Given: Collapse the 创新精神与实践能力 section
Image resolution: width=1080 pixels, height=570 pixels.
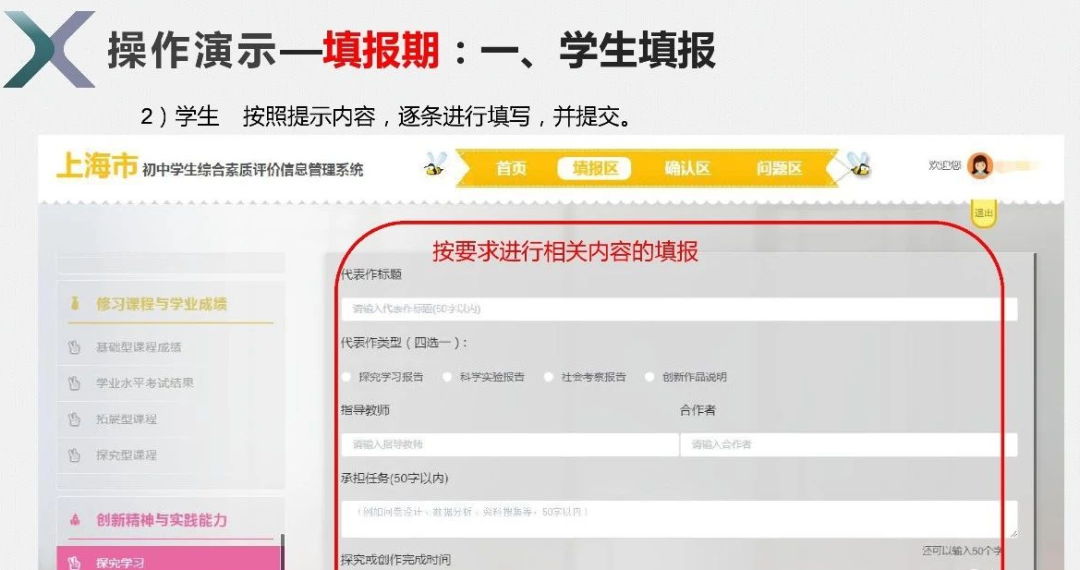Looking at the screenshot, I should point(162,520).
